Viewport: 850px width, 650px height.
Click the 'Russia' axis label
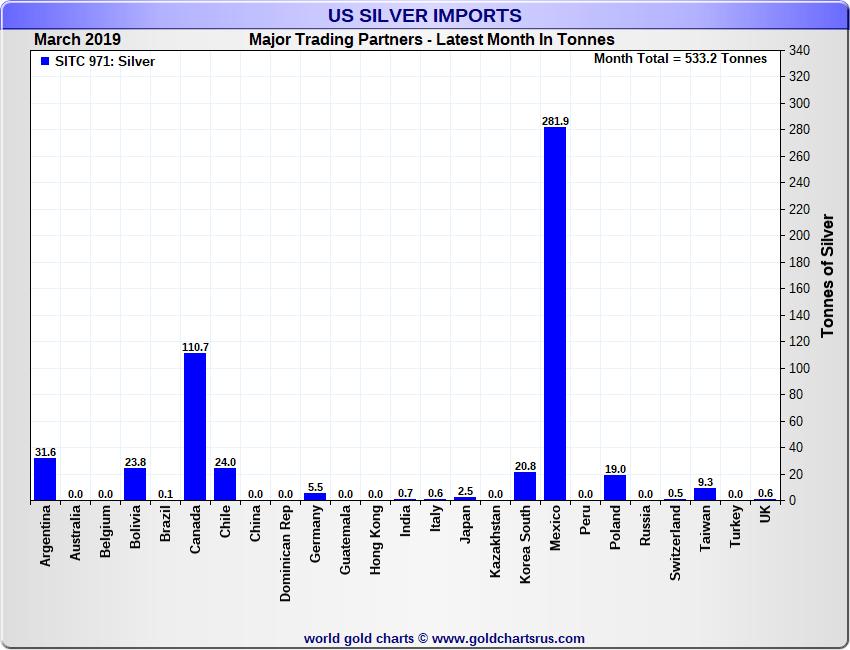point(645,525)
